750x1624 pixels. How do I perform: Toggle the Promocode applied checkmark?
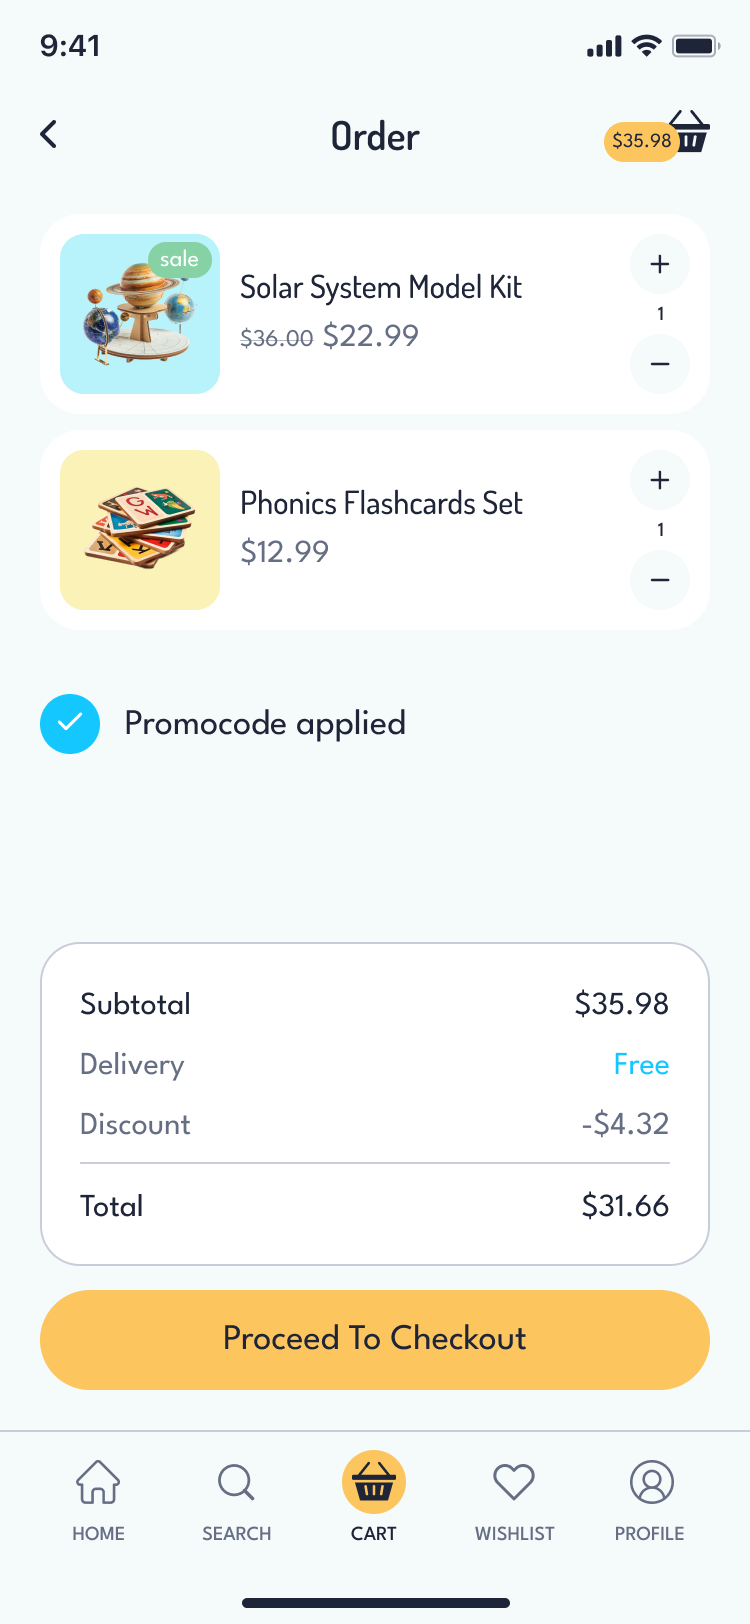(x=70, y=724)
